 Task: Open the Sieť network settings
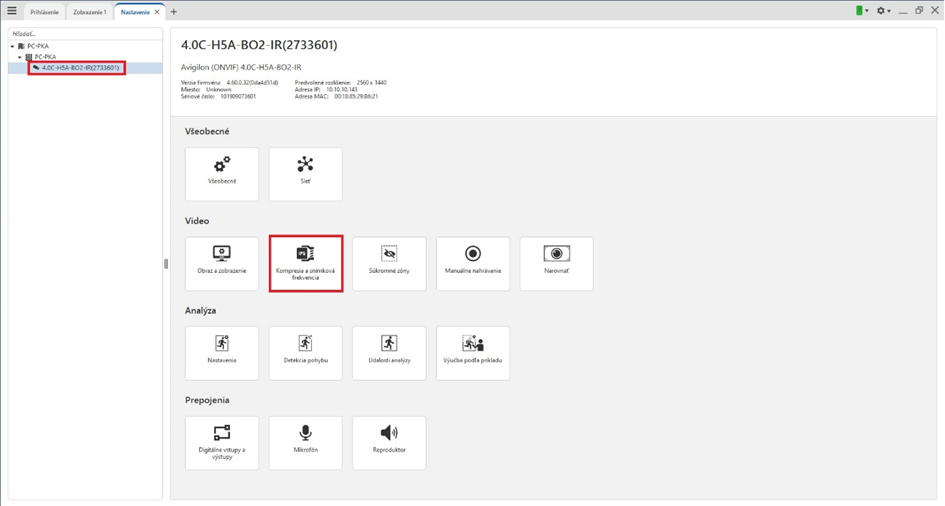point(305,174)
